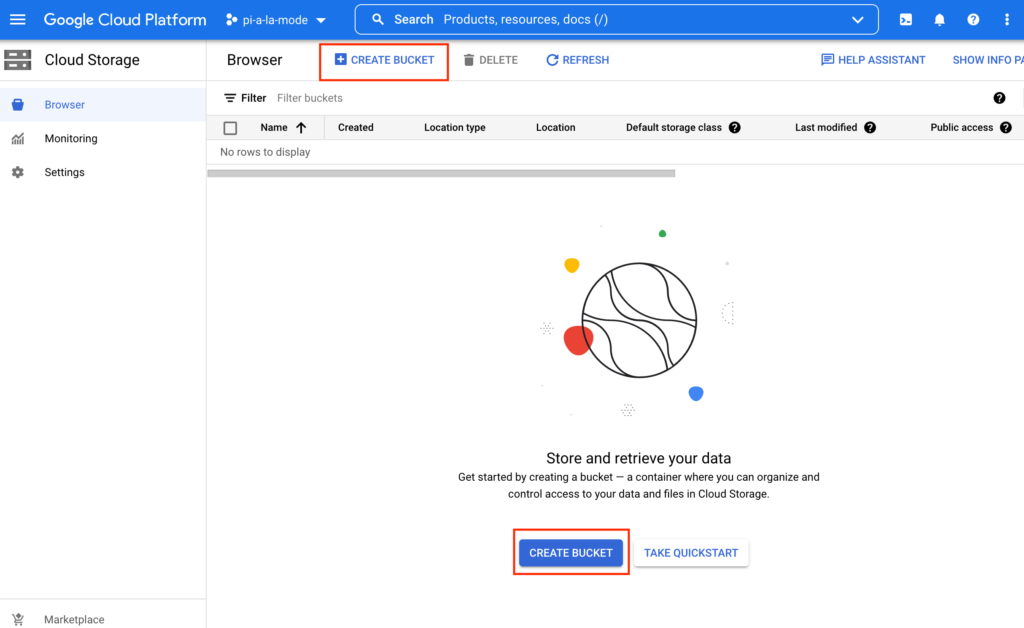Open the three-dot more options menu

1006,20
